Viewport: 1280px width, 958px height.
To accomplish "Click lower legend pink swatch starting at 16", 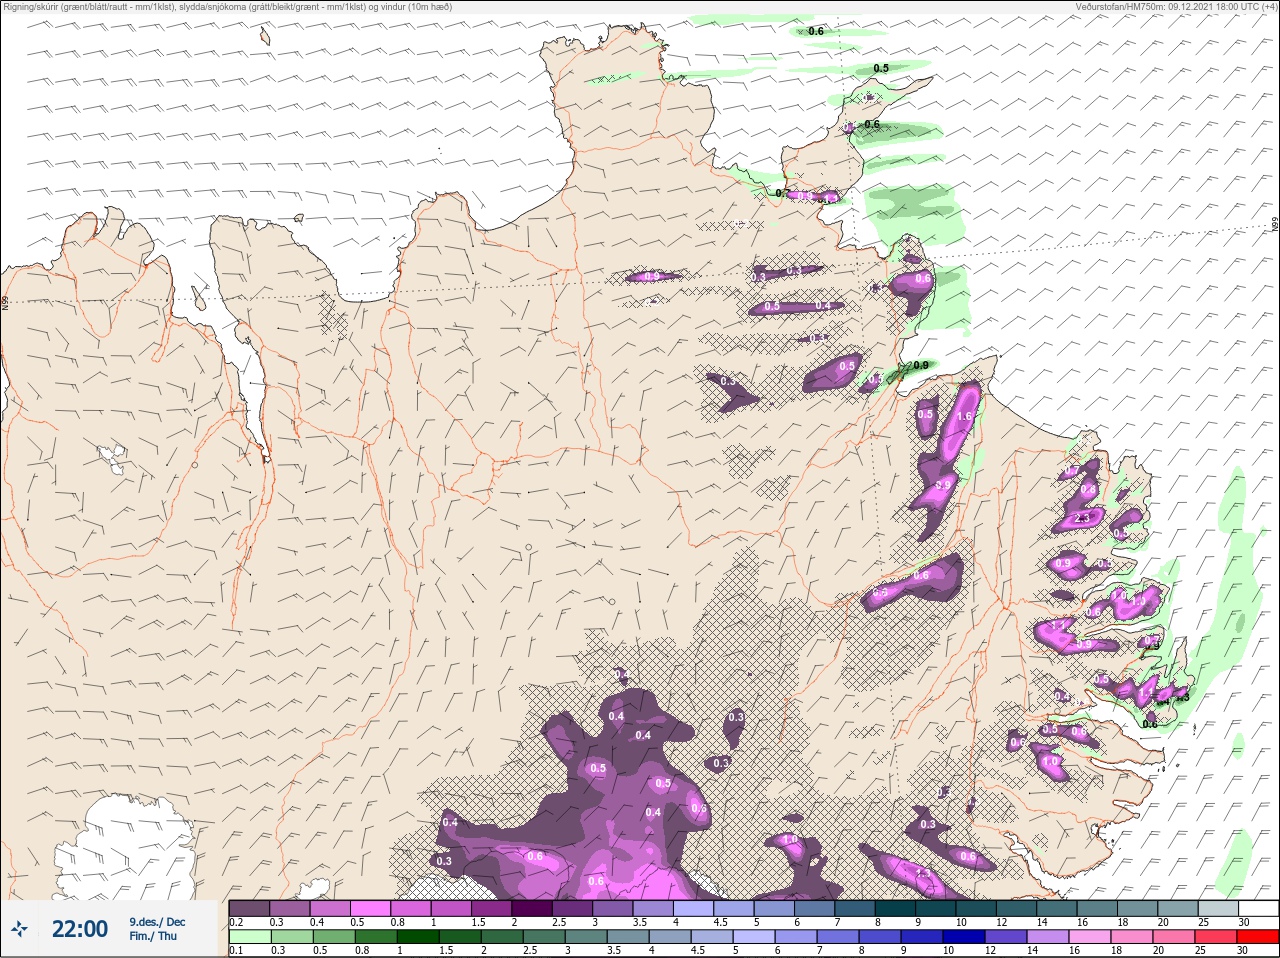I will click(x=1091, y=937).
